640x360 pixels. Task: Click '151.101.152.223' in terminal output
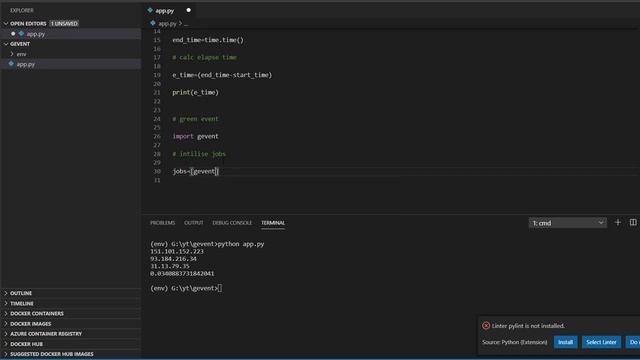[177, 251]
